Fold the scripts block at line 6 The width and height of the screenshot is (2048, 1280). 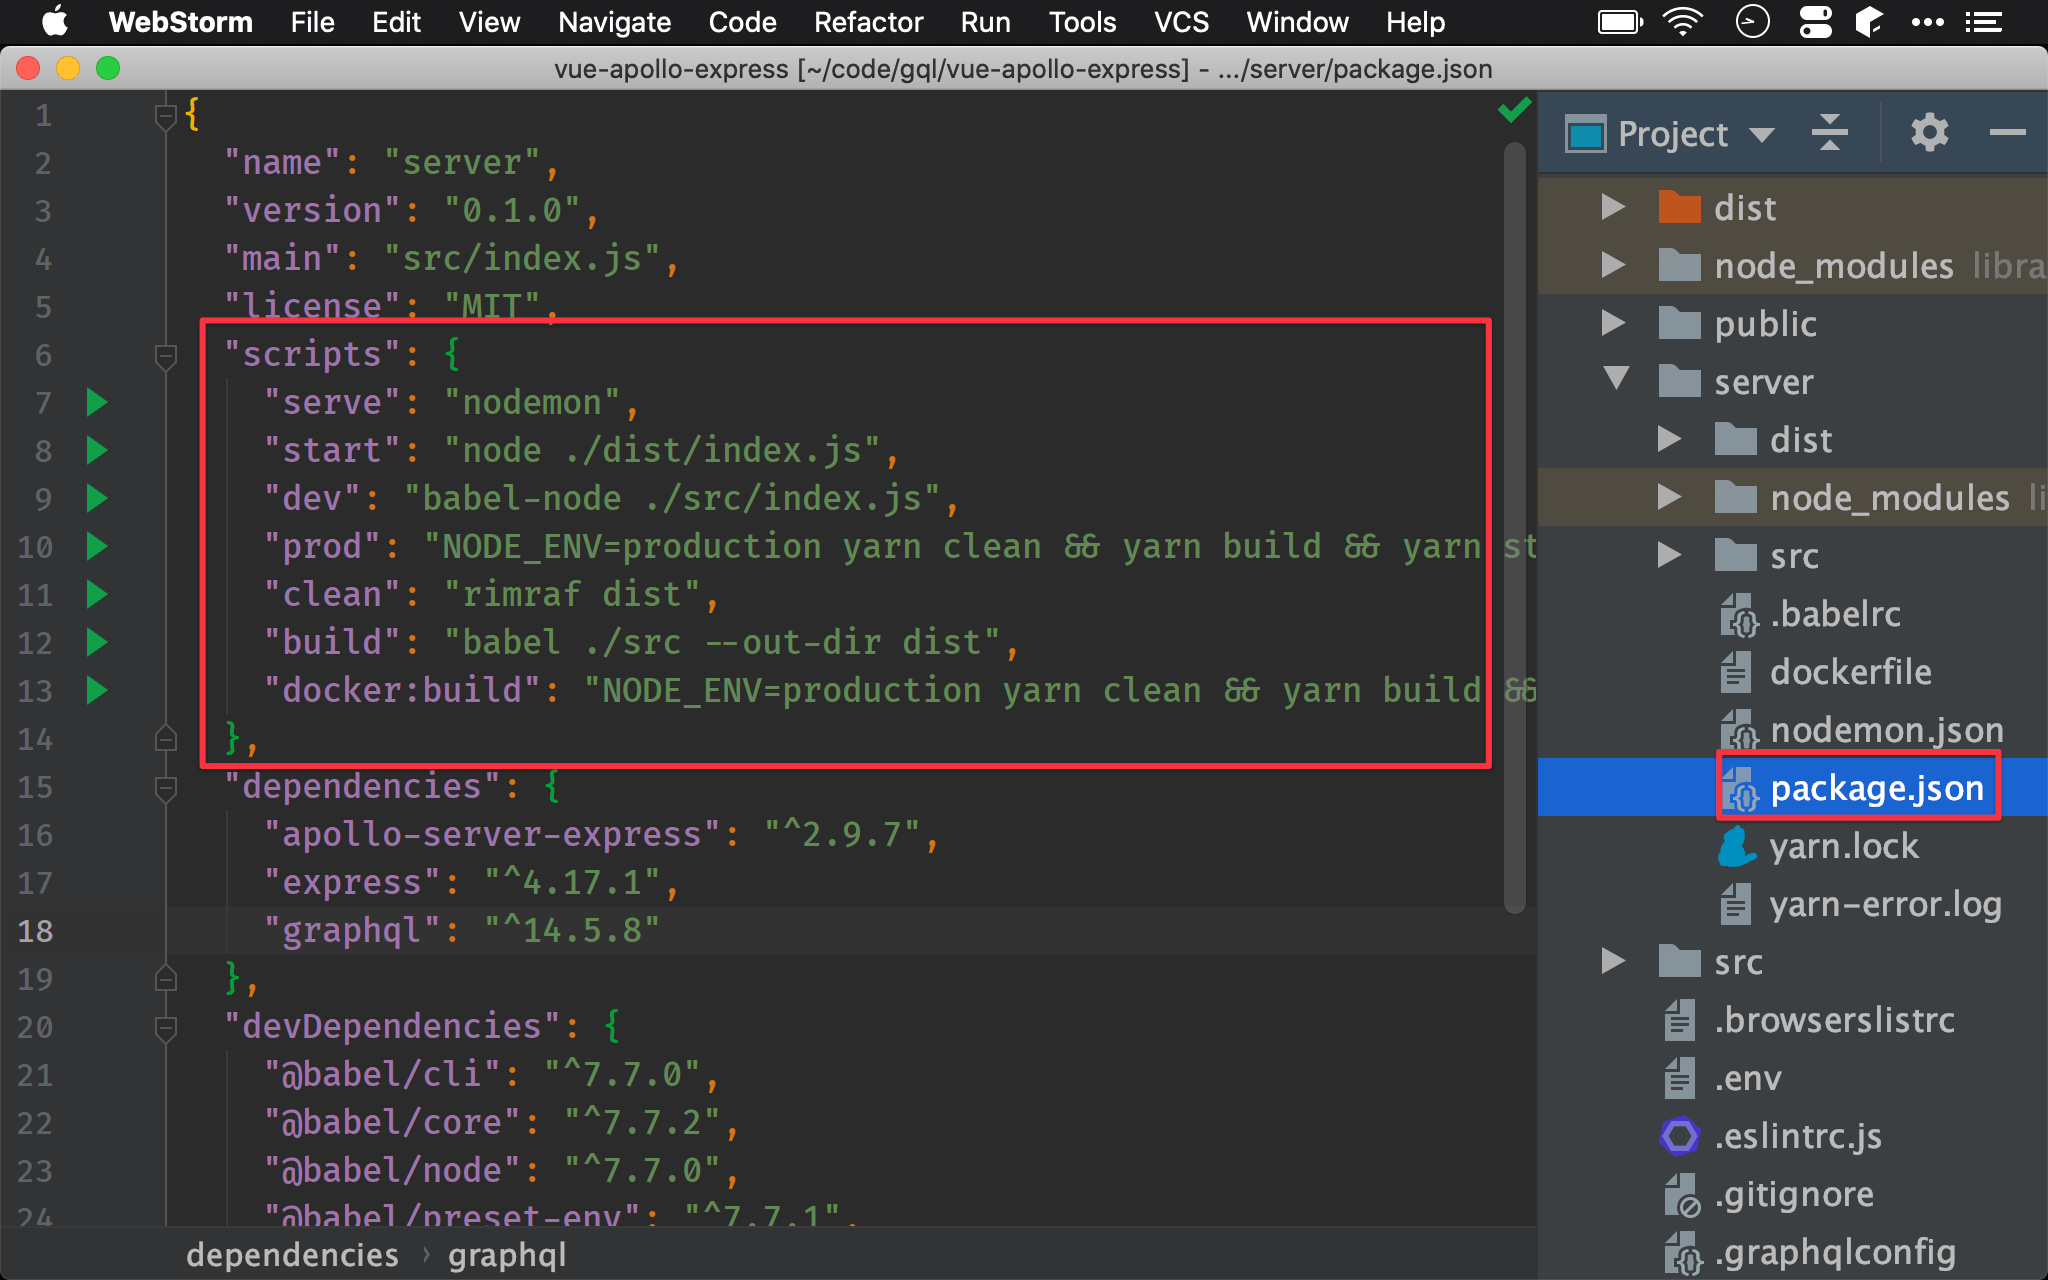click(166, 356)
